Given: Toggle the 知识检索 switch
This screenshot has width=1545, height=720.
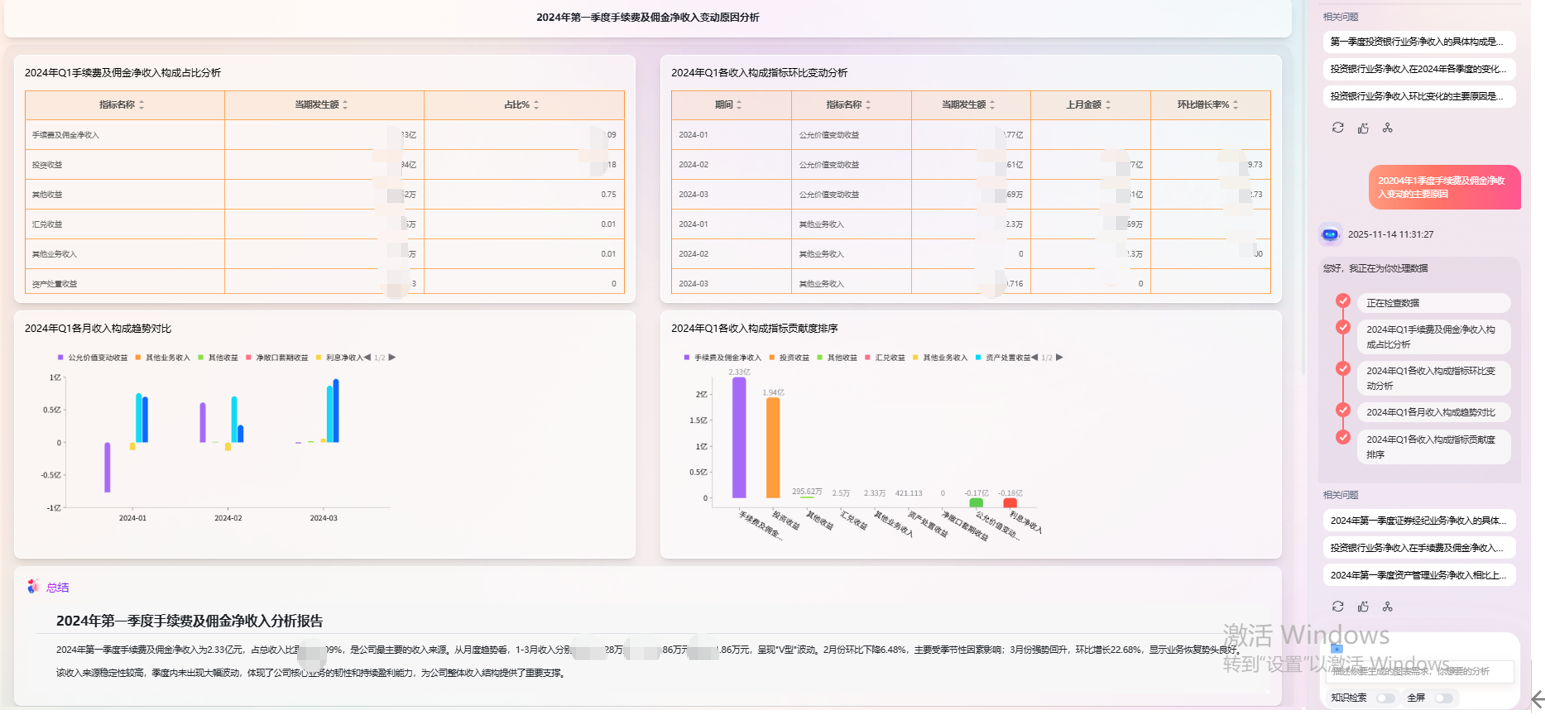Looking at the screenshot, I should pyautogui.click(x=1385, y=697).
